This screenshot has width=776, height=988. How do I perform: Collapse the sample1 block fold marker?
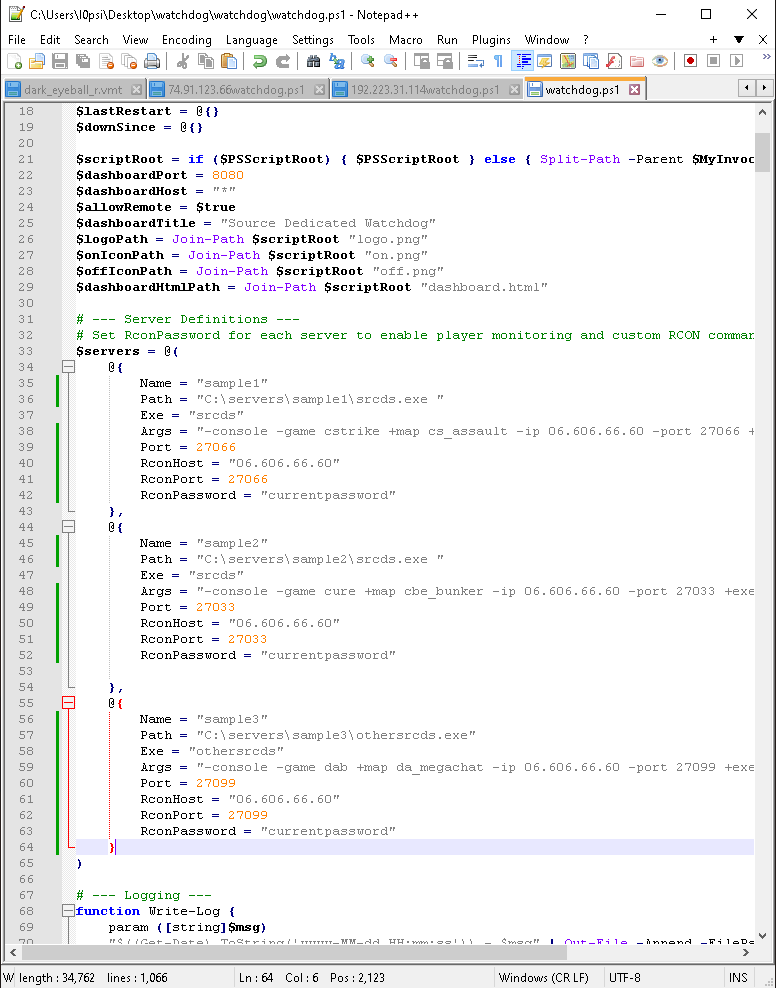click(68, 367)
